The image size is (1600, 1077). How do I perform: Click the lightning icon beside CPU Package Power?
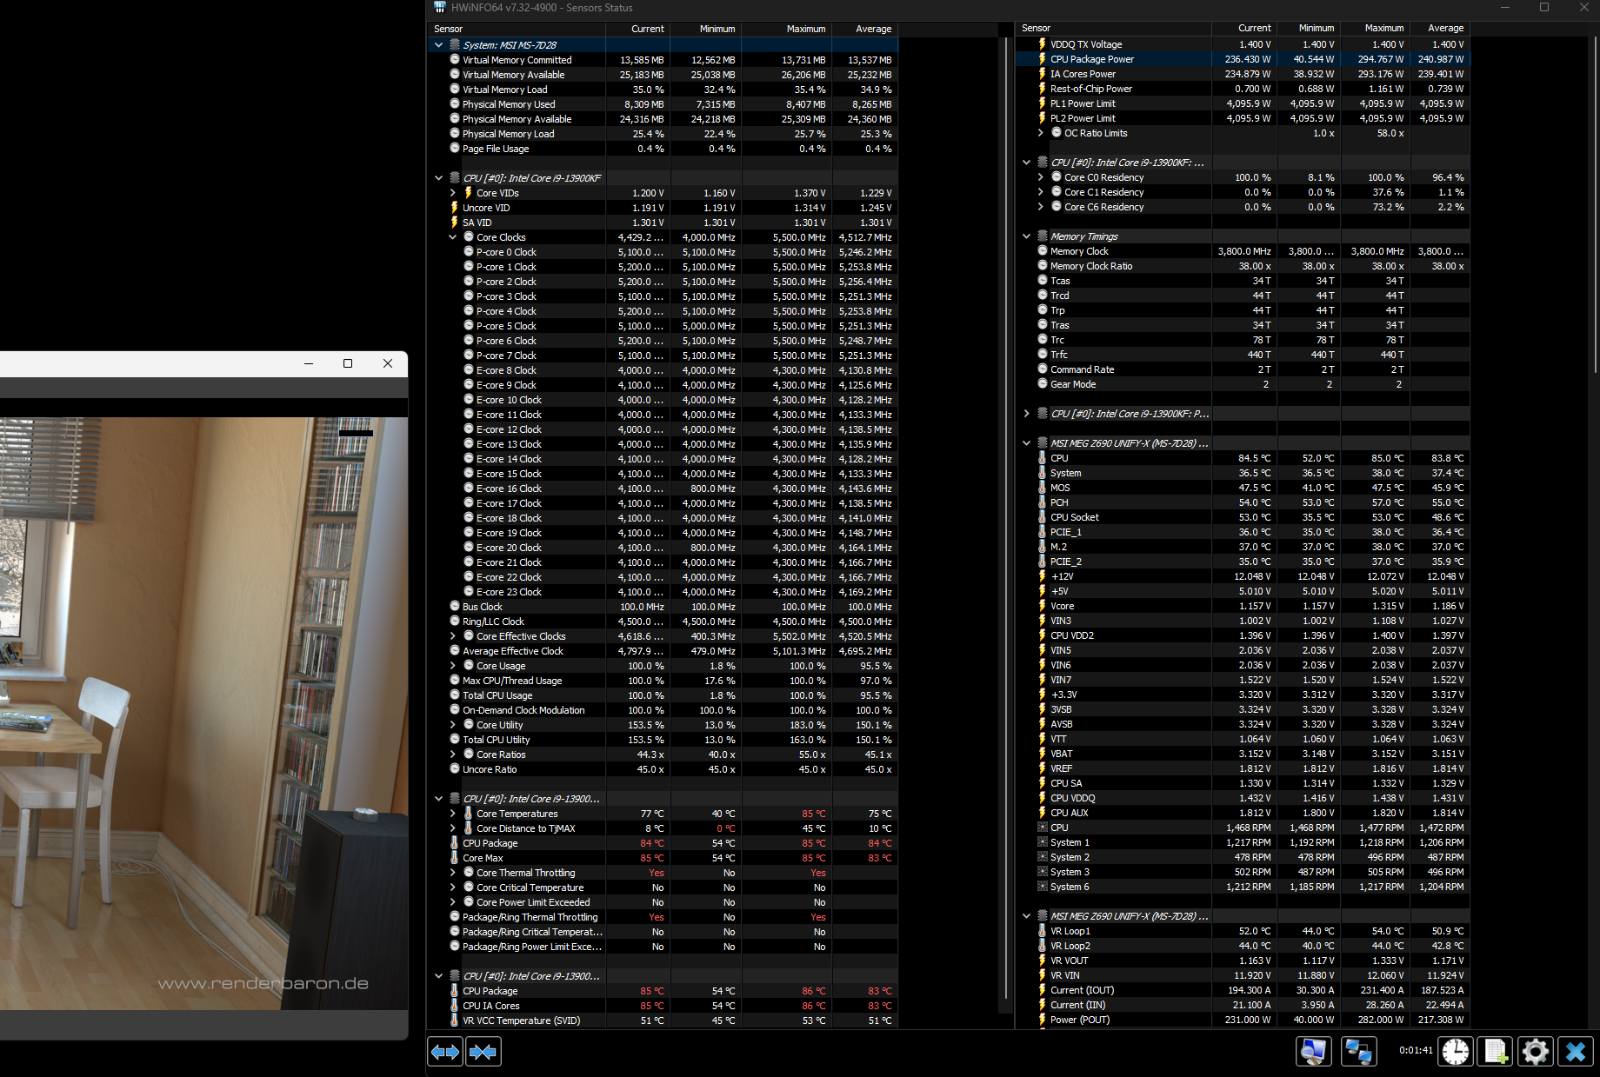click(x=1042, y=59)
